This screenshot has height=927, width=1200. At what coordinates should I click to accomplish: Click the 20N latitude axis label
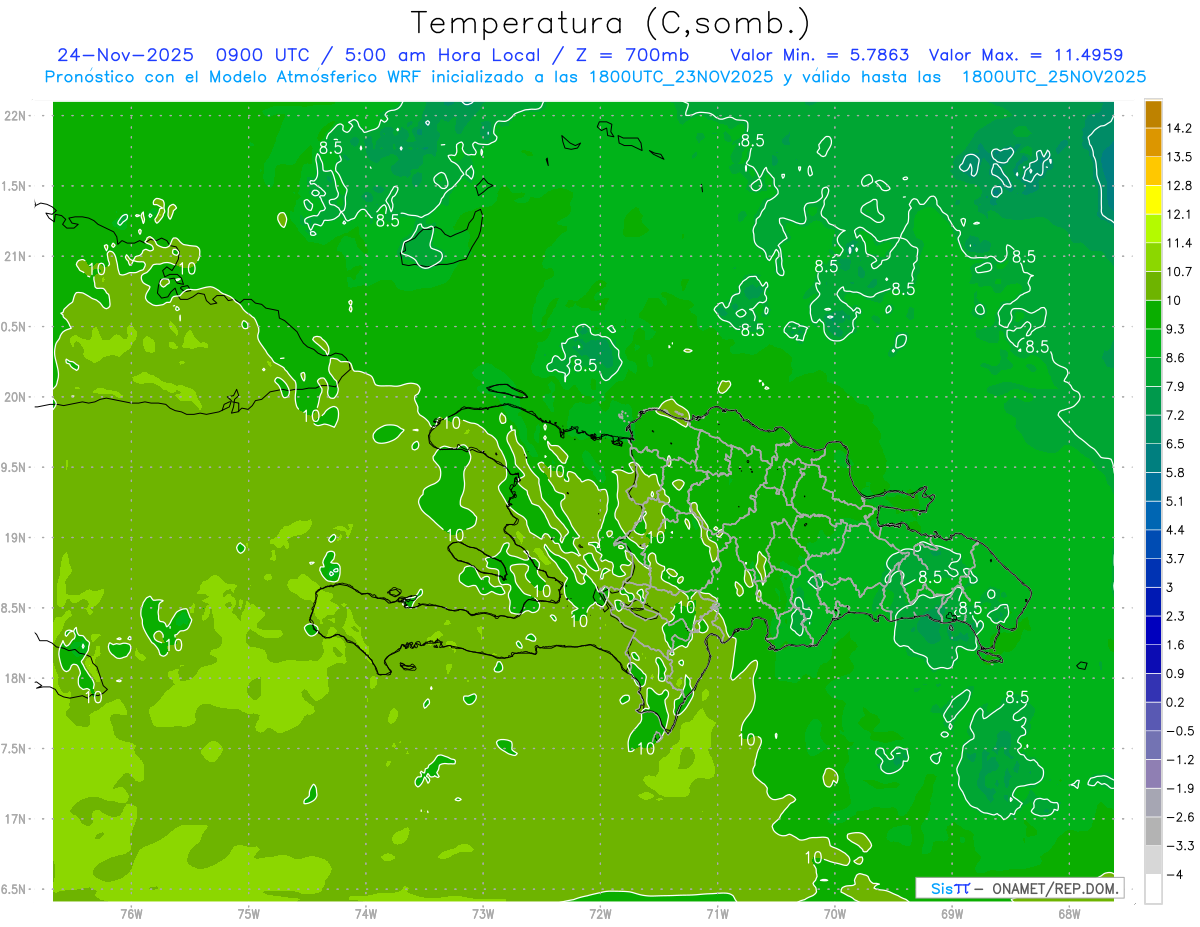click(x=15, y=397)
